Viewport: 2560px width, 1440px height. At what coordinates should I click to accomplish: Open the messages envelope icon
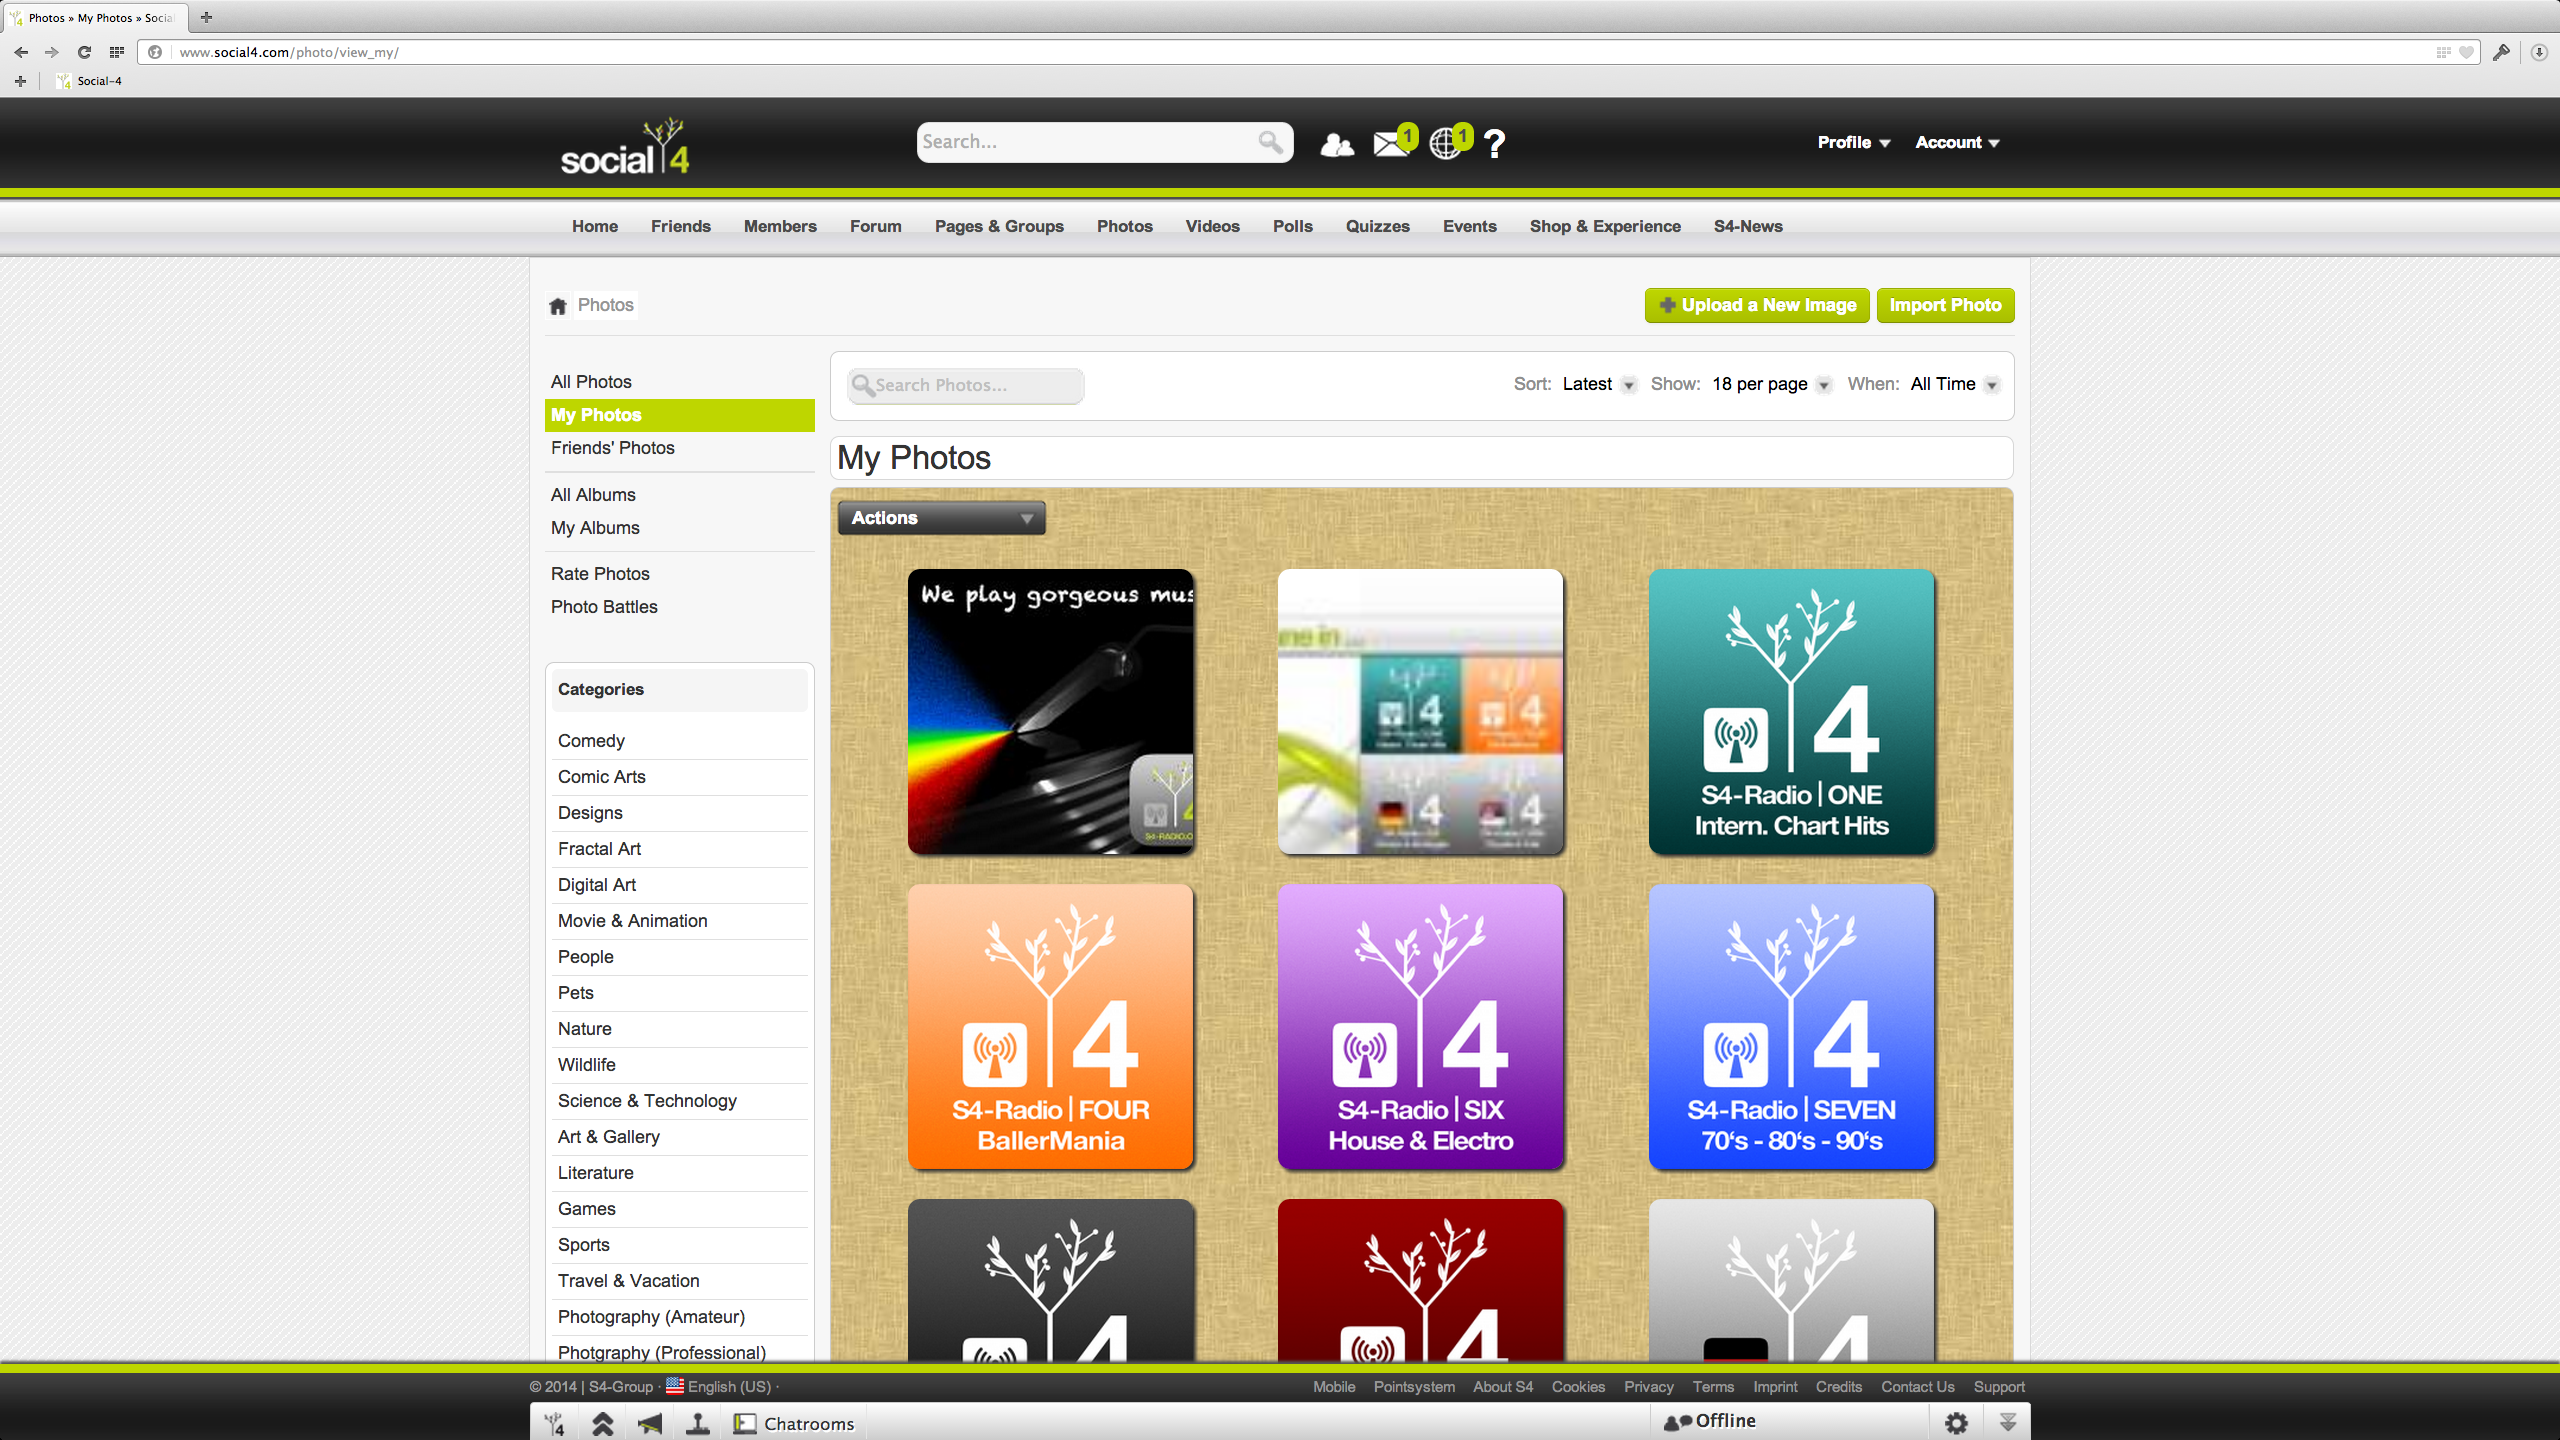[1392, 143]
